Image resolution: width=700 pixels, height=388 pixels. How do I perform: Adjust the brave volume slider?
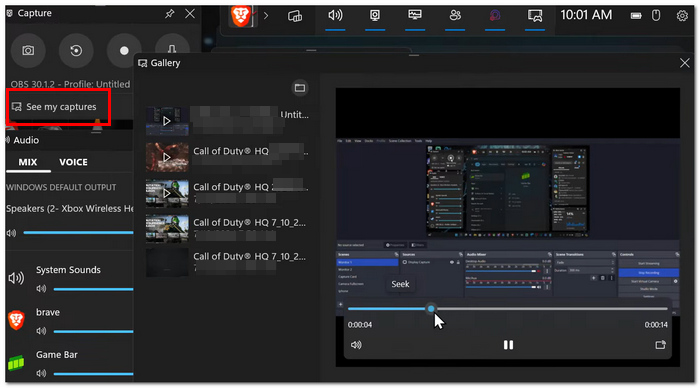tap(93, 331)
